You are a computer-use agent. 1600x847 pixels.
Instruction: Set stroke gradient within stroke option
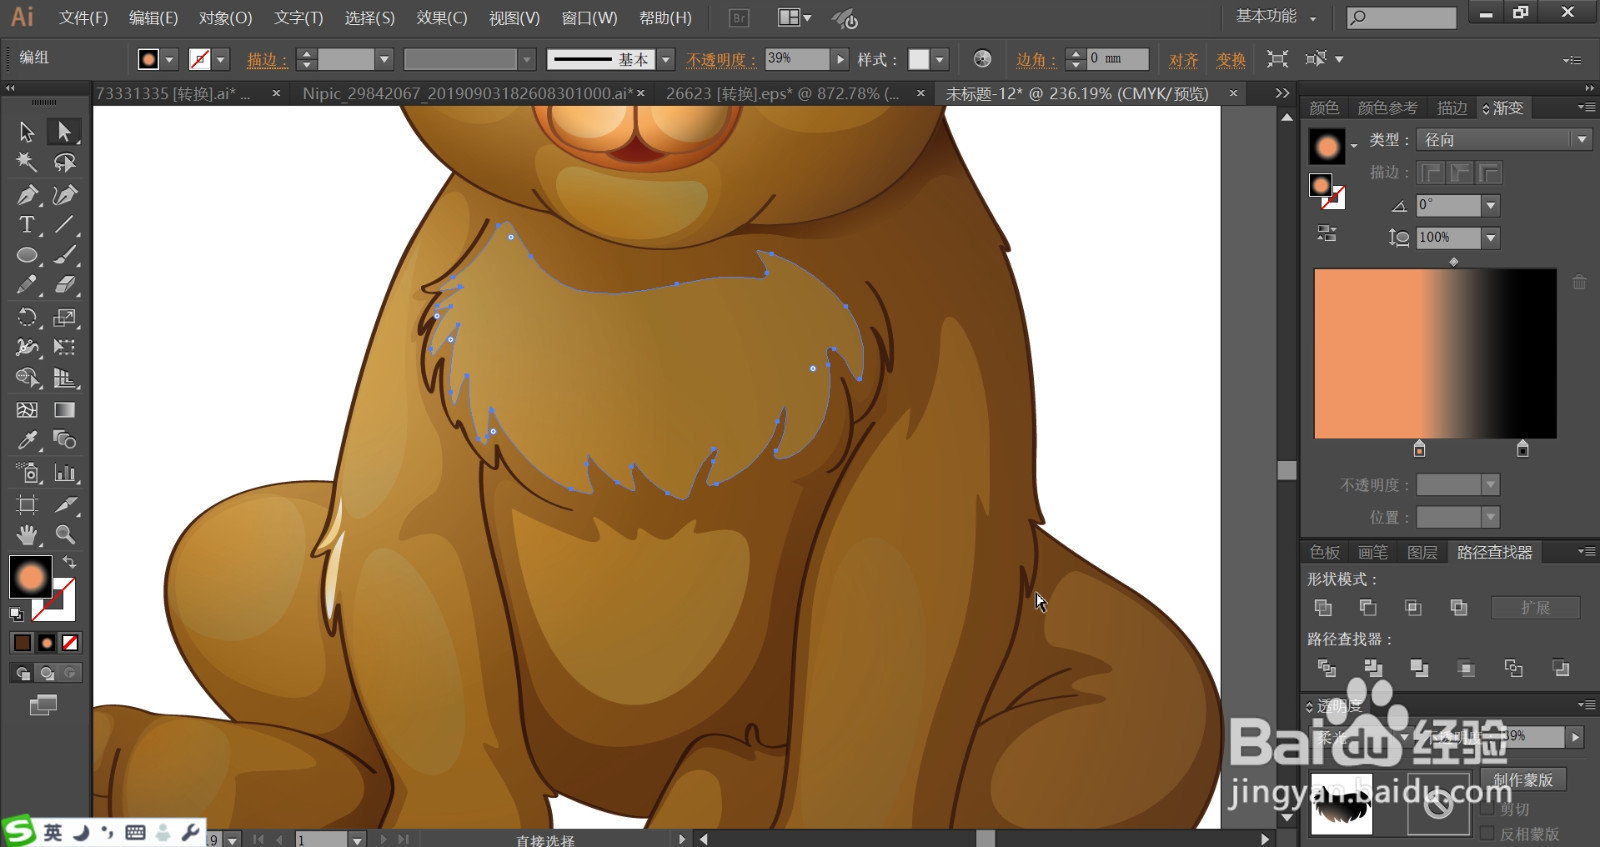[1431, 173]
